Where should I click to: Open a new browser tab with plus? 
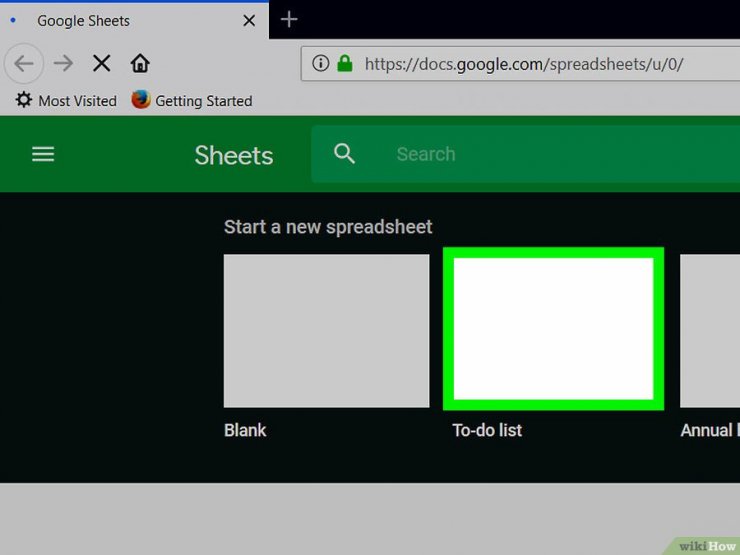coord(289,19)
